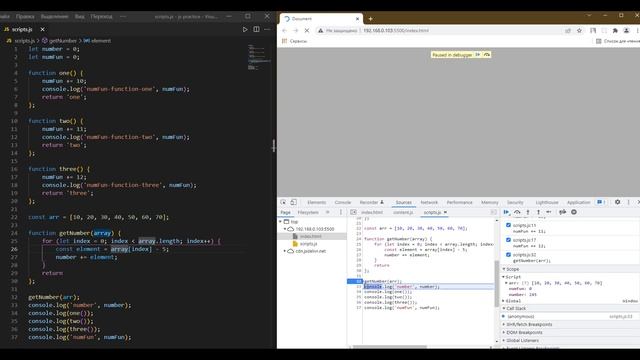The height and width of the screenshot is (360, 640).
Task: Open DevTools issues counter badge
Action: coord(601,202)
